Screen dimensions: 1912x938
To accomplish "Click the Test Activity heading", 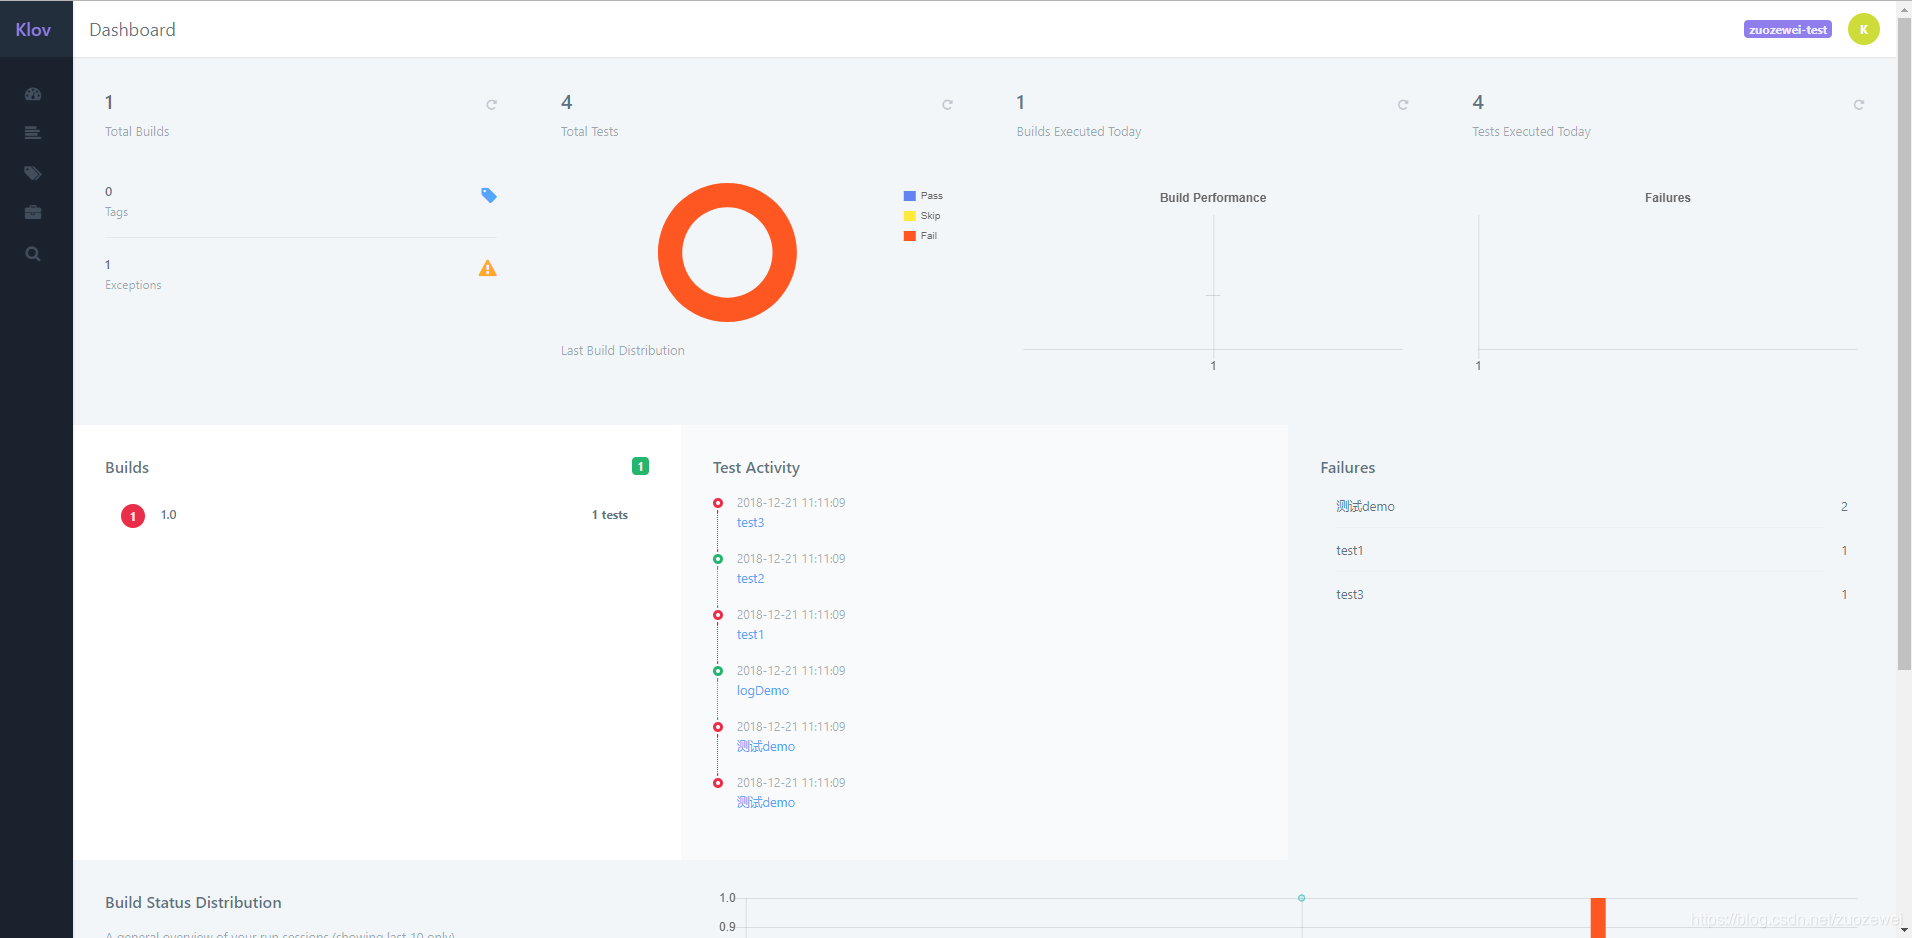I will pos(756,468).
